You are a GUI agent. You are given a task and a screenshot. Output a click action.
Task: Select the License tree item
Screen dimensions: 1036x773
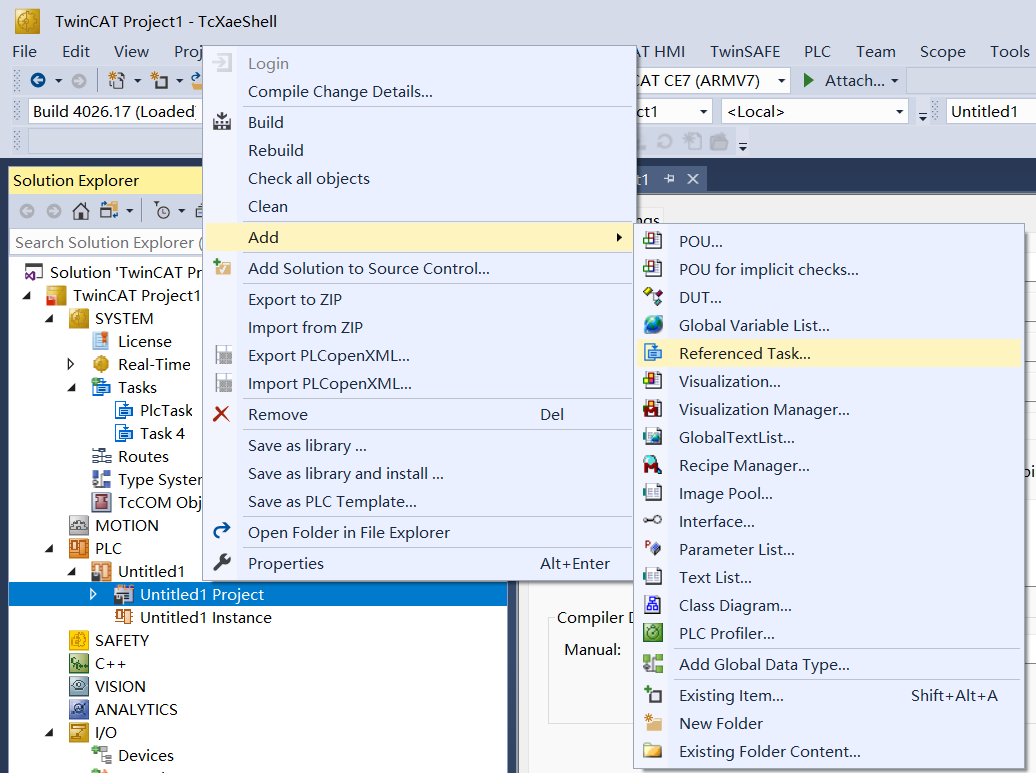[145, 342]
